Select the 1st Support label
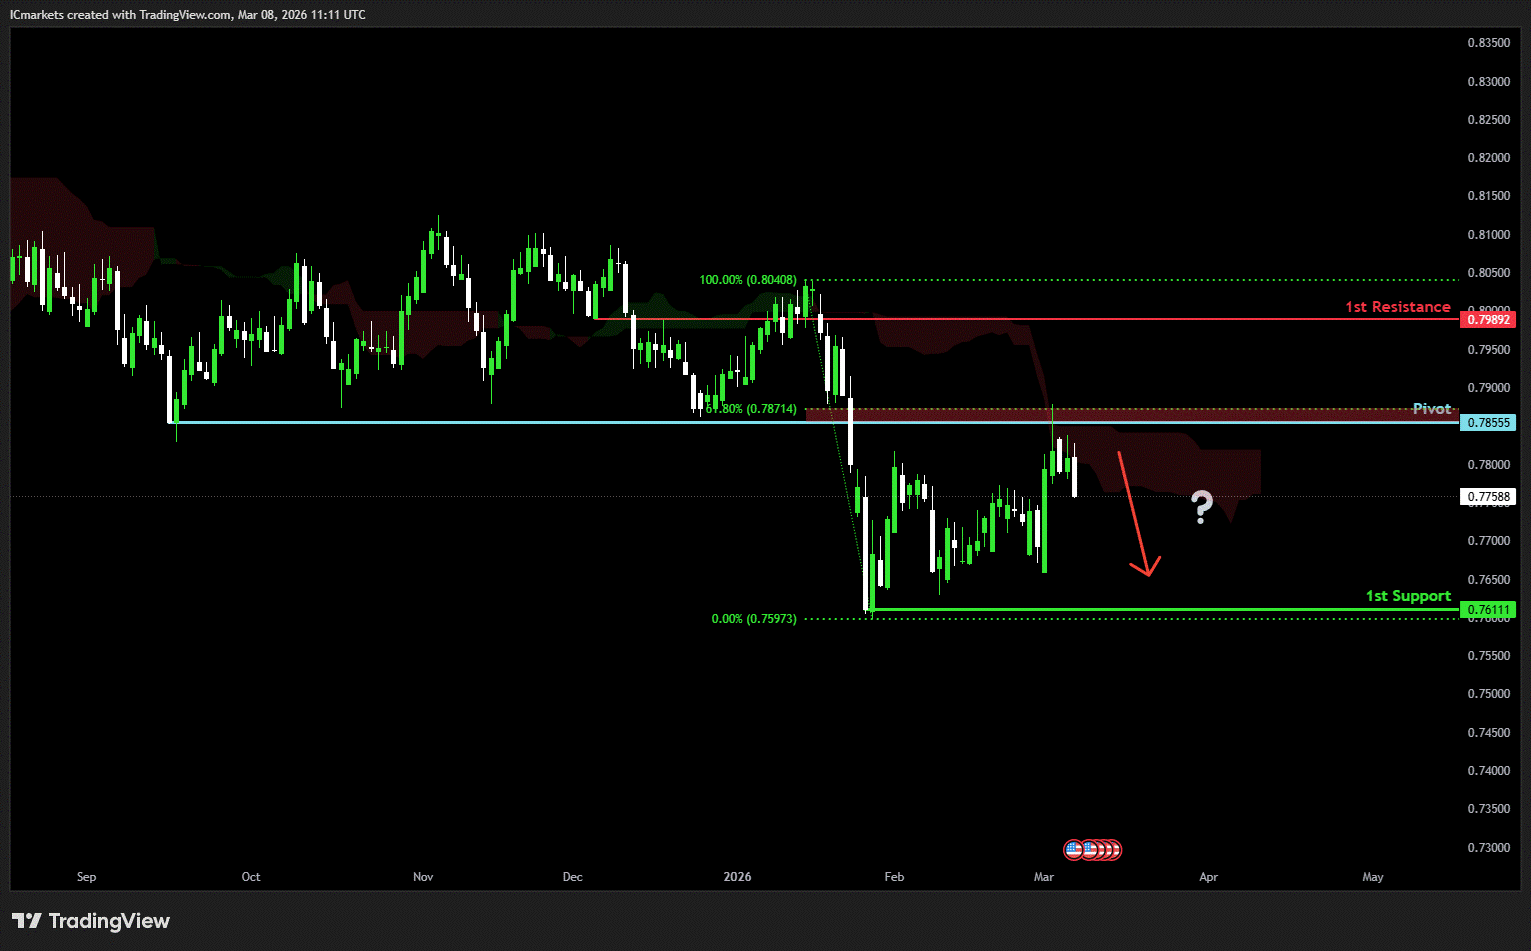 [1408, 596]
